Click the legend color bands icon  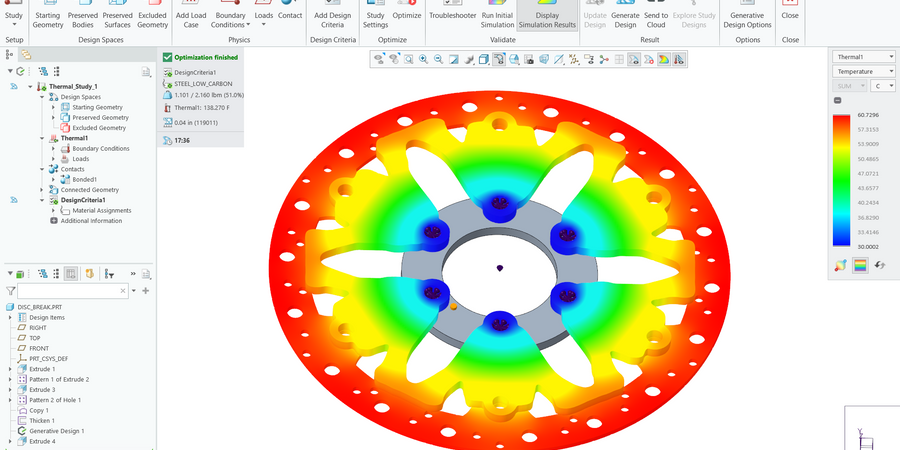859,265
